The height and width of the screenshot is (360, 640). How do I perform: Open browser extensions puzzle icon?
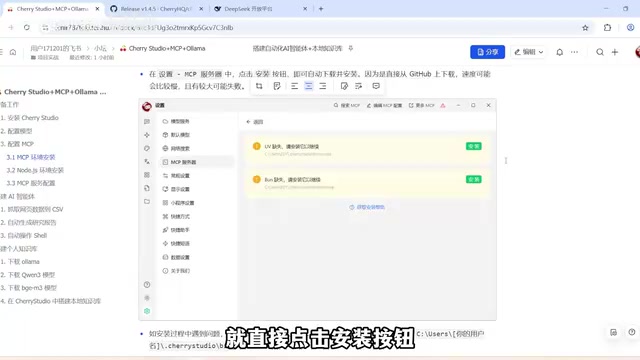[x=607, y=28]
